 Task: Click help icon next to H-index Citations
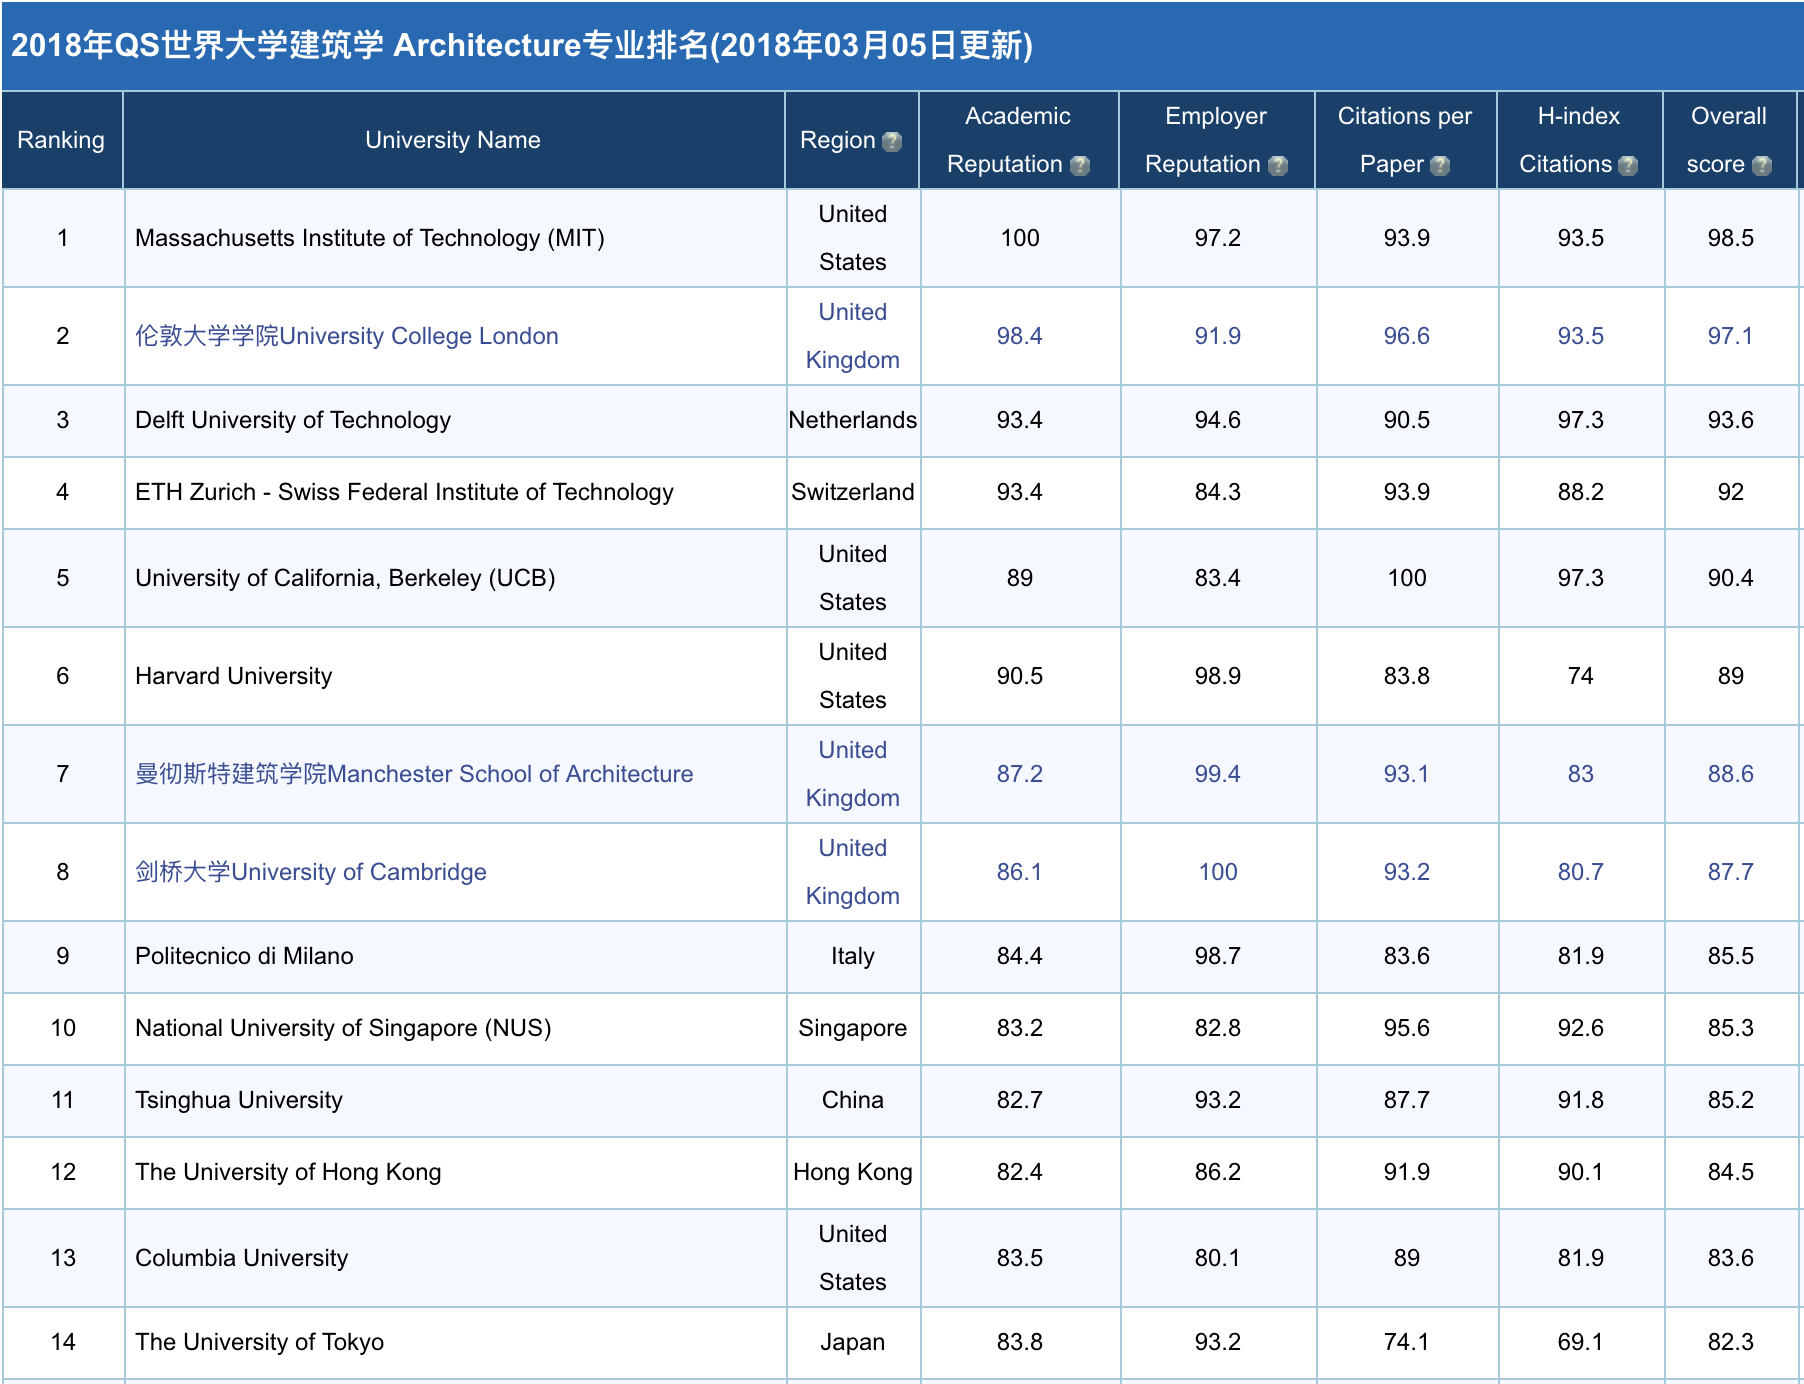(x=1628, y=166)
